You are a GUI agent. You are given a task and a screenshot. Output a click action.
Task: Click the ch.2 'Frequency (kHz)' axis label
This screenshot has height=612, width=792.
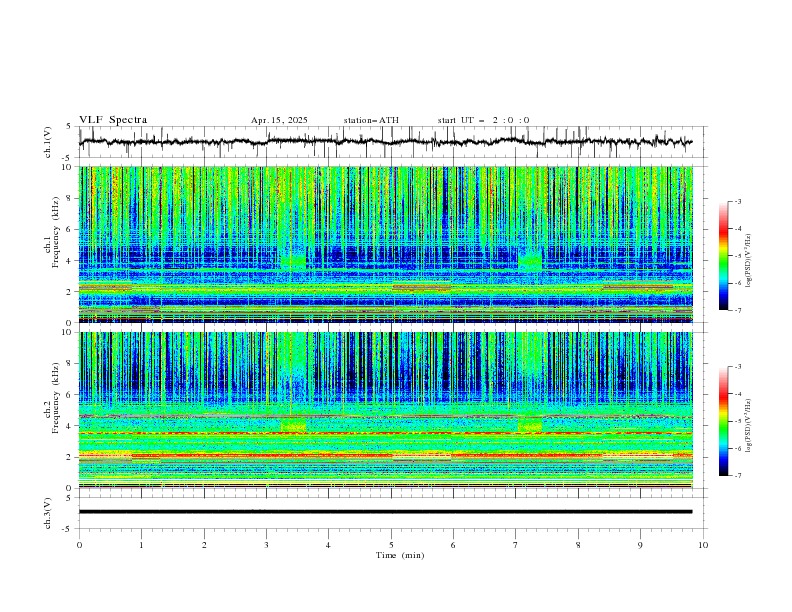[x=56, y=397]
